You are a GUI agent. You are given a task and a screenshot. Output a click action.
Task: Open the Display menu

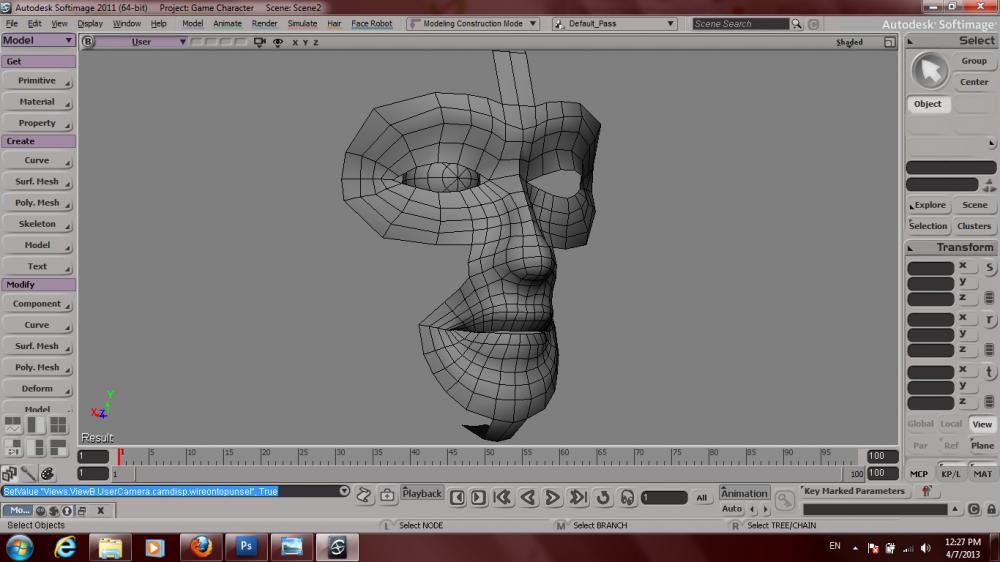[x=90, y=24]
